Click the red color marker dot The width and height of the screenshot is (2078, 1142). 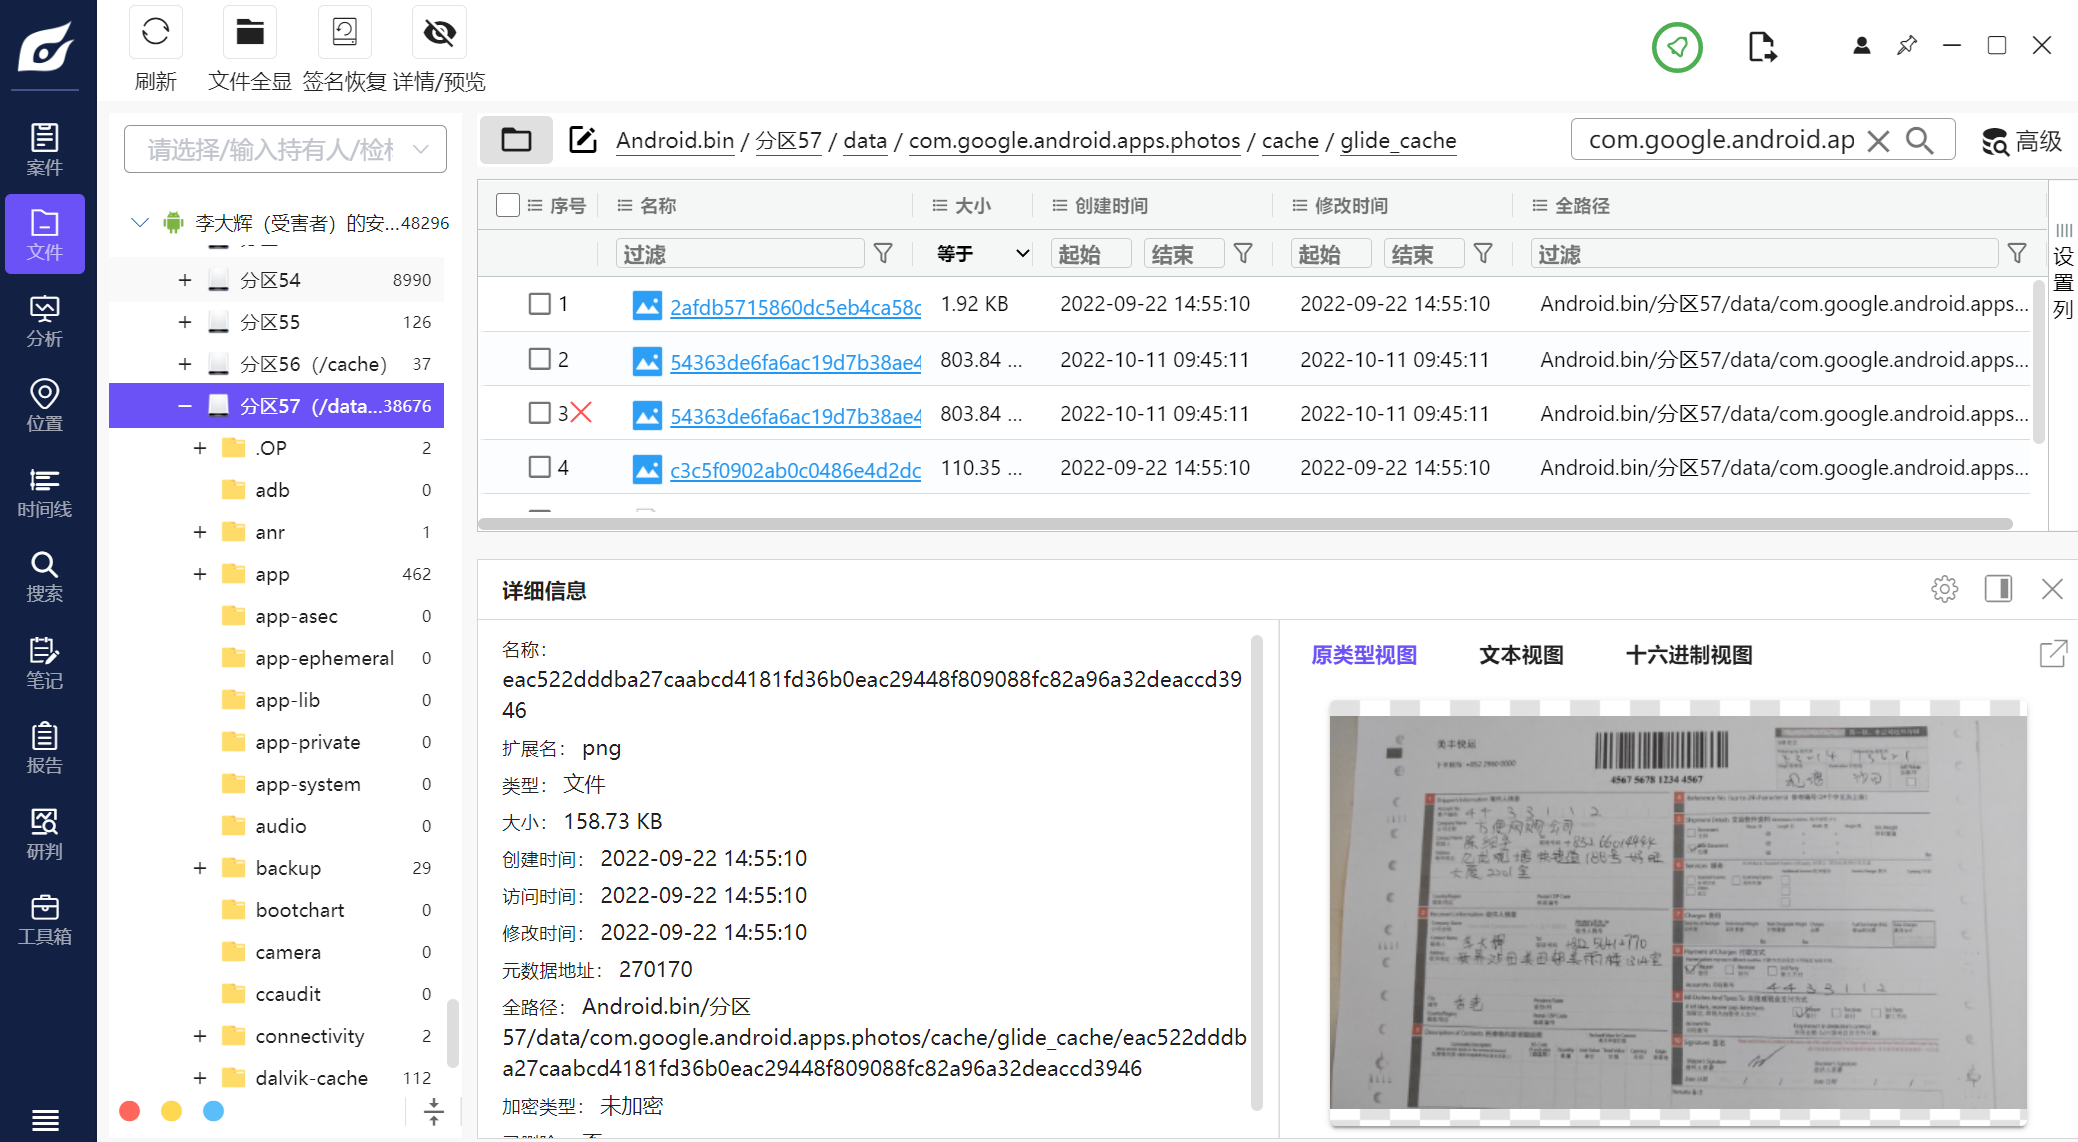129,1111
